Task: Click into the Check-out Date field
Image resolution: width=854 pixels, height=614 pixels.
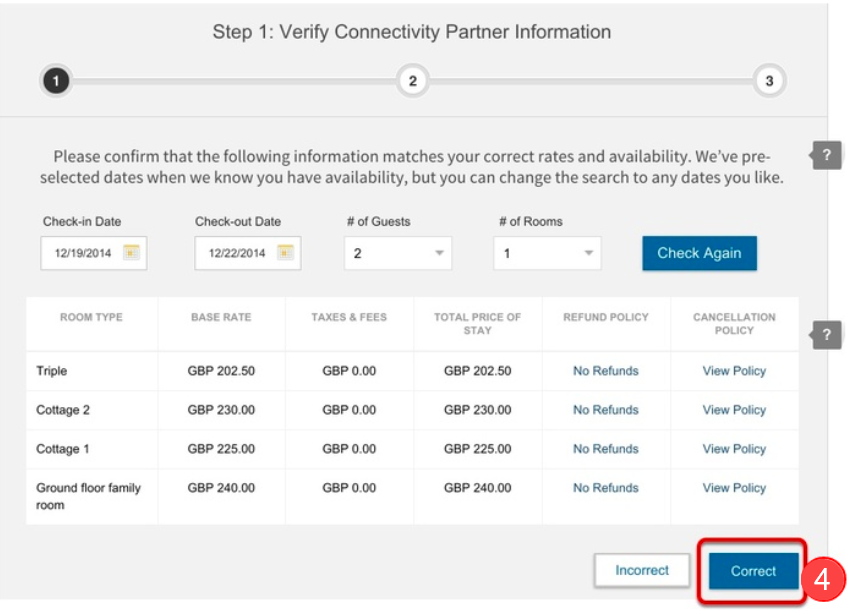Action: (236, 254)
